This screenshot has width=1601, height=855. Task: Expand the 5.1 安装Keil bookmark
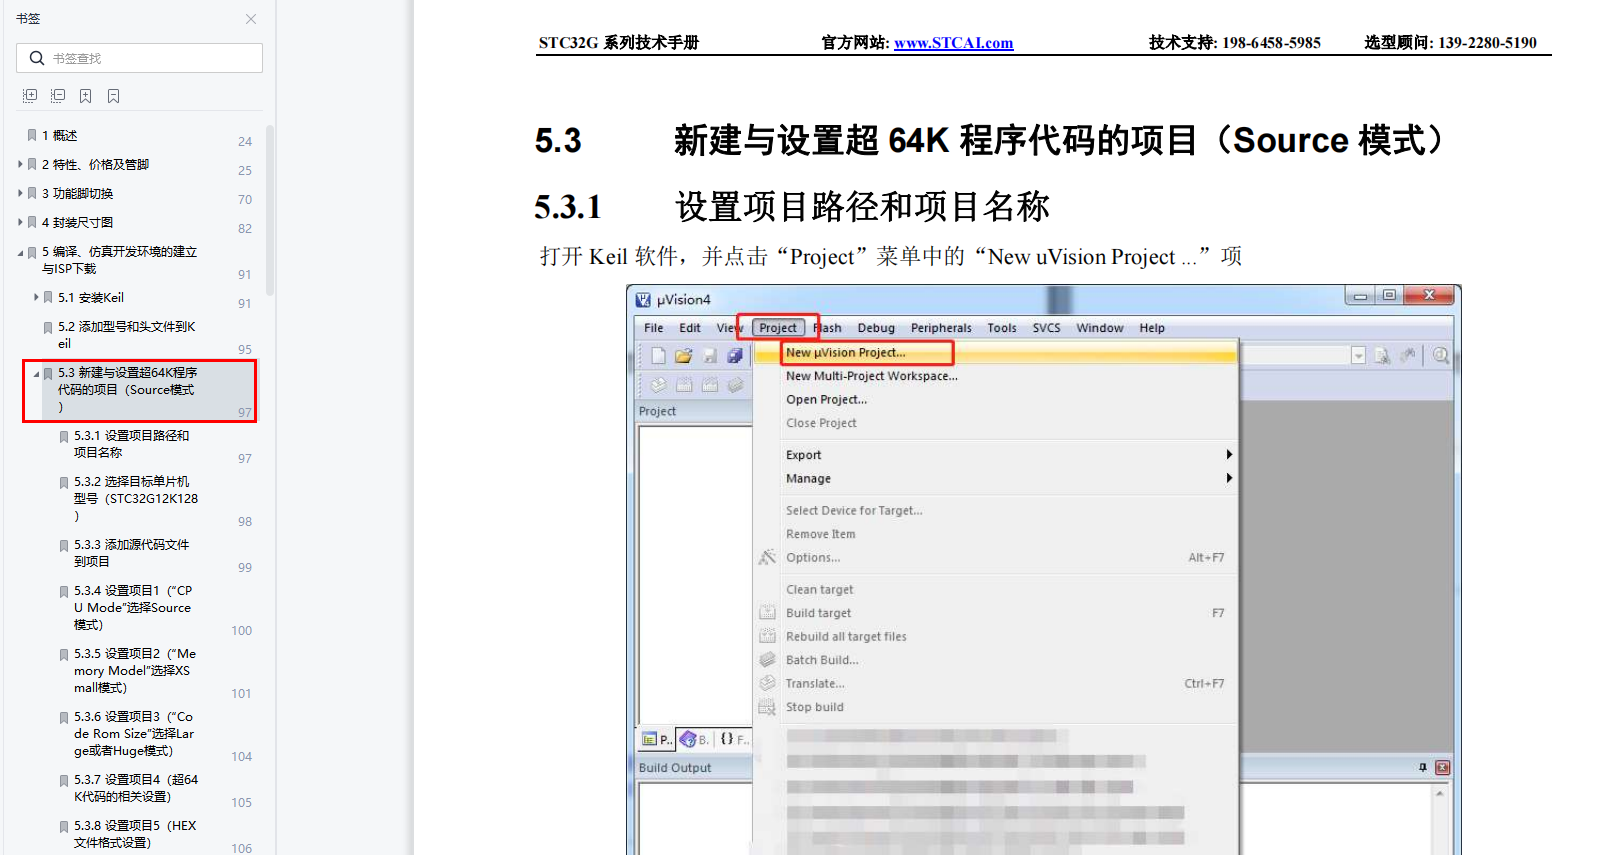(x=36, y=297)
